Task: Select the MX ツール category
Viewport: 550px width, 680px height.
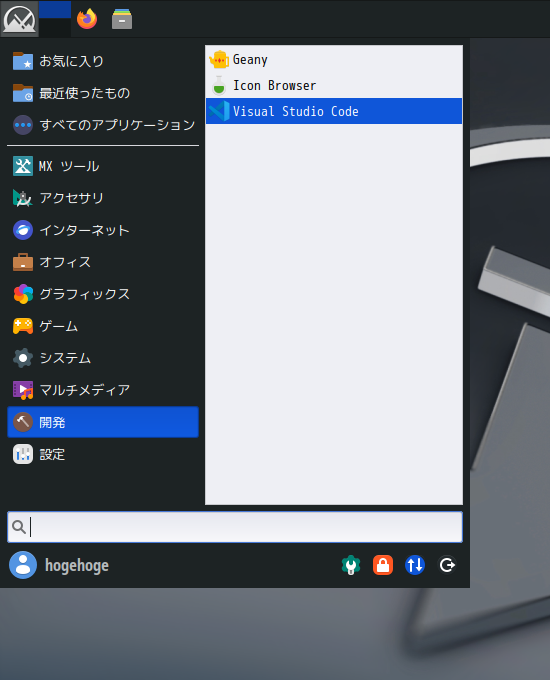Action: (103, 166)
